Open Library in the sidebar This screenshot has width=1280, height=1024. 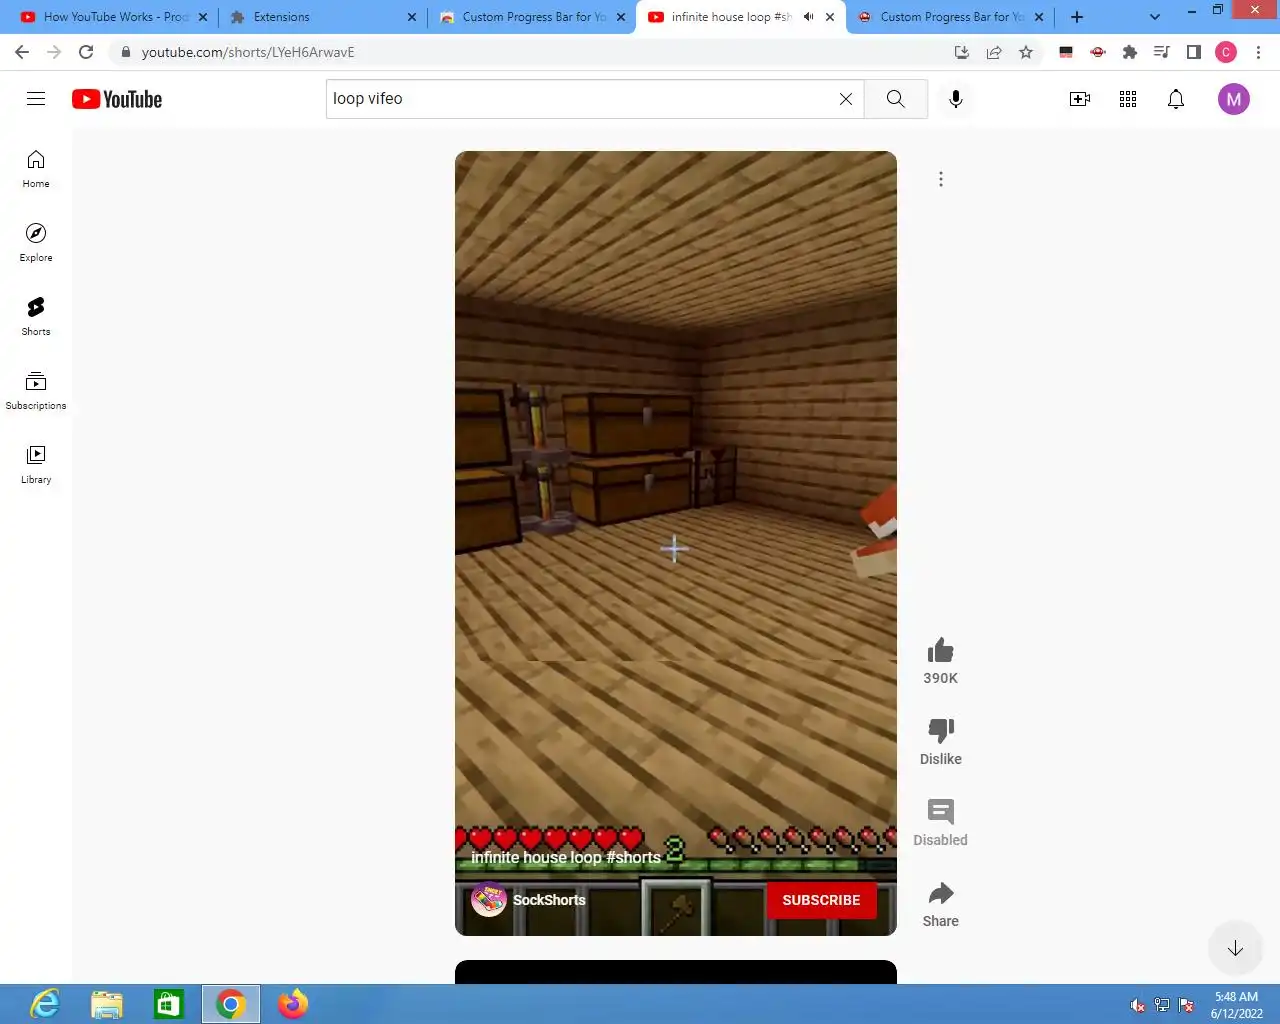(x=36, y=465)
